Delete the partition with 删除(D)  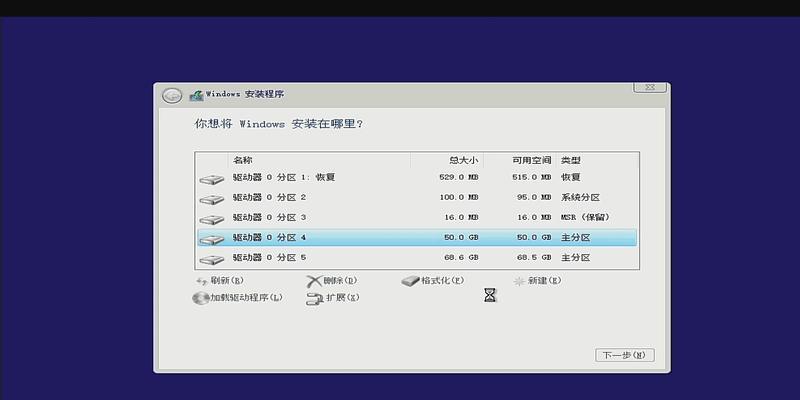click(340, 281)
